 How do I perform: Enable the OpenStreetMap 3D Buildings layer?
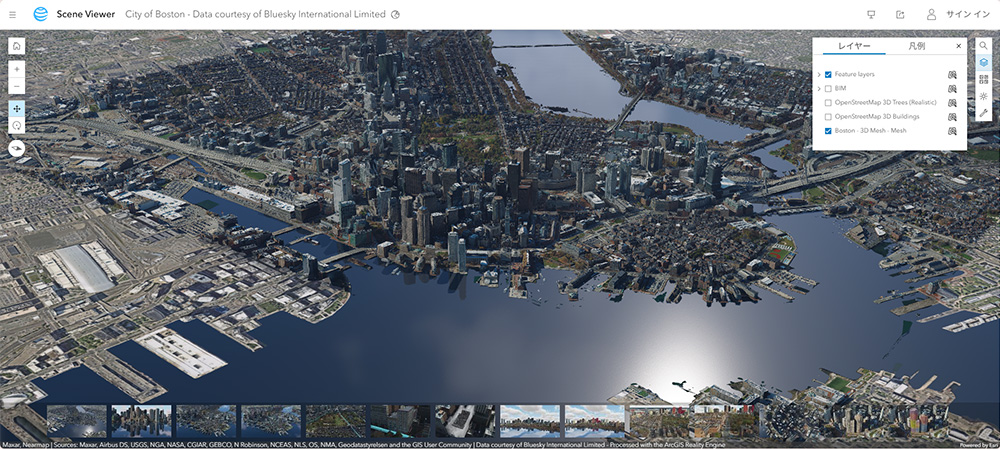828,117
